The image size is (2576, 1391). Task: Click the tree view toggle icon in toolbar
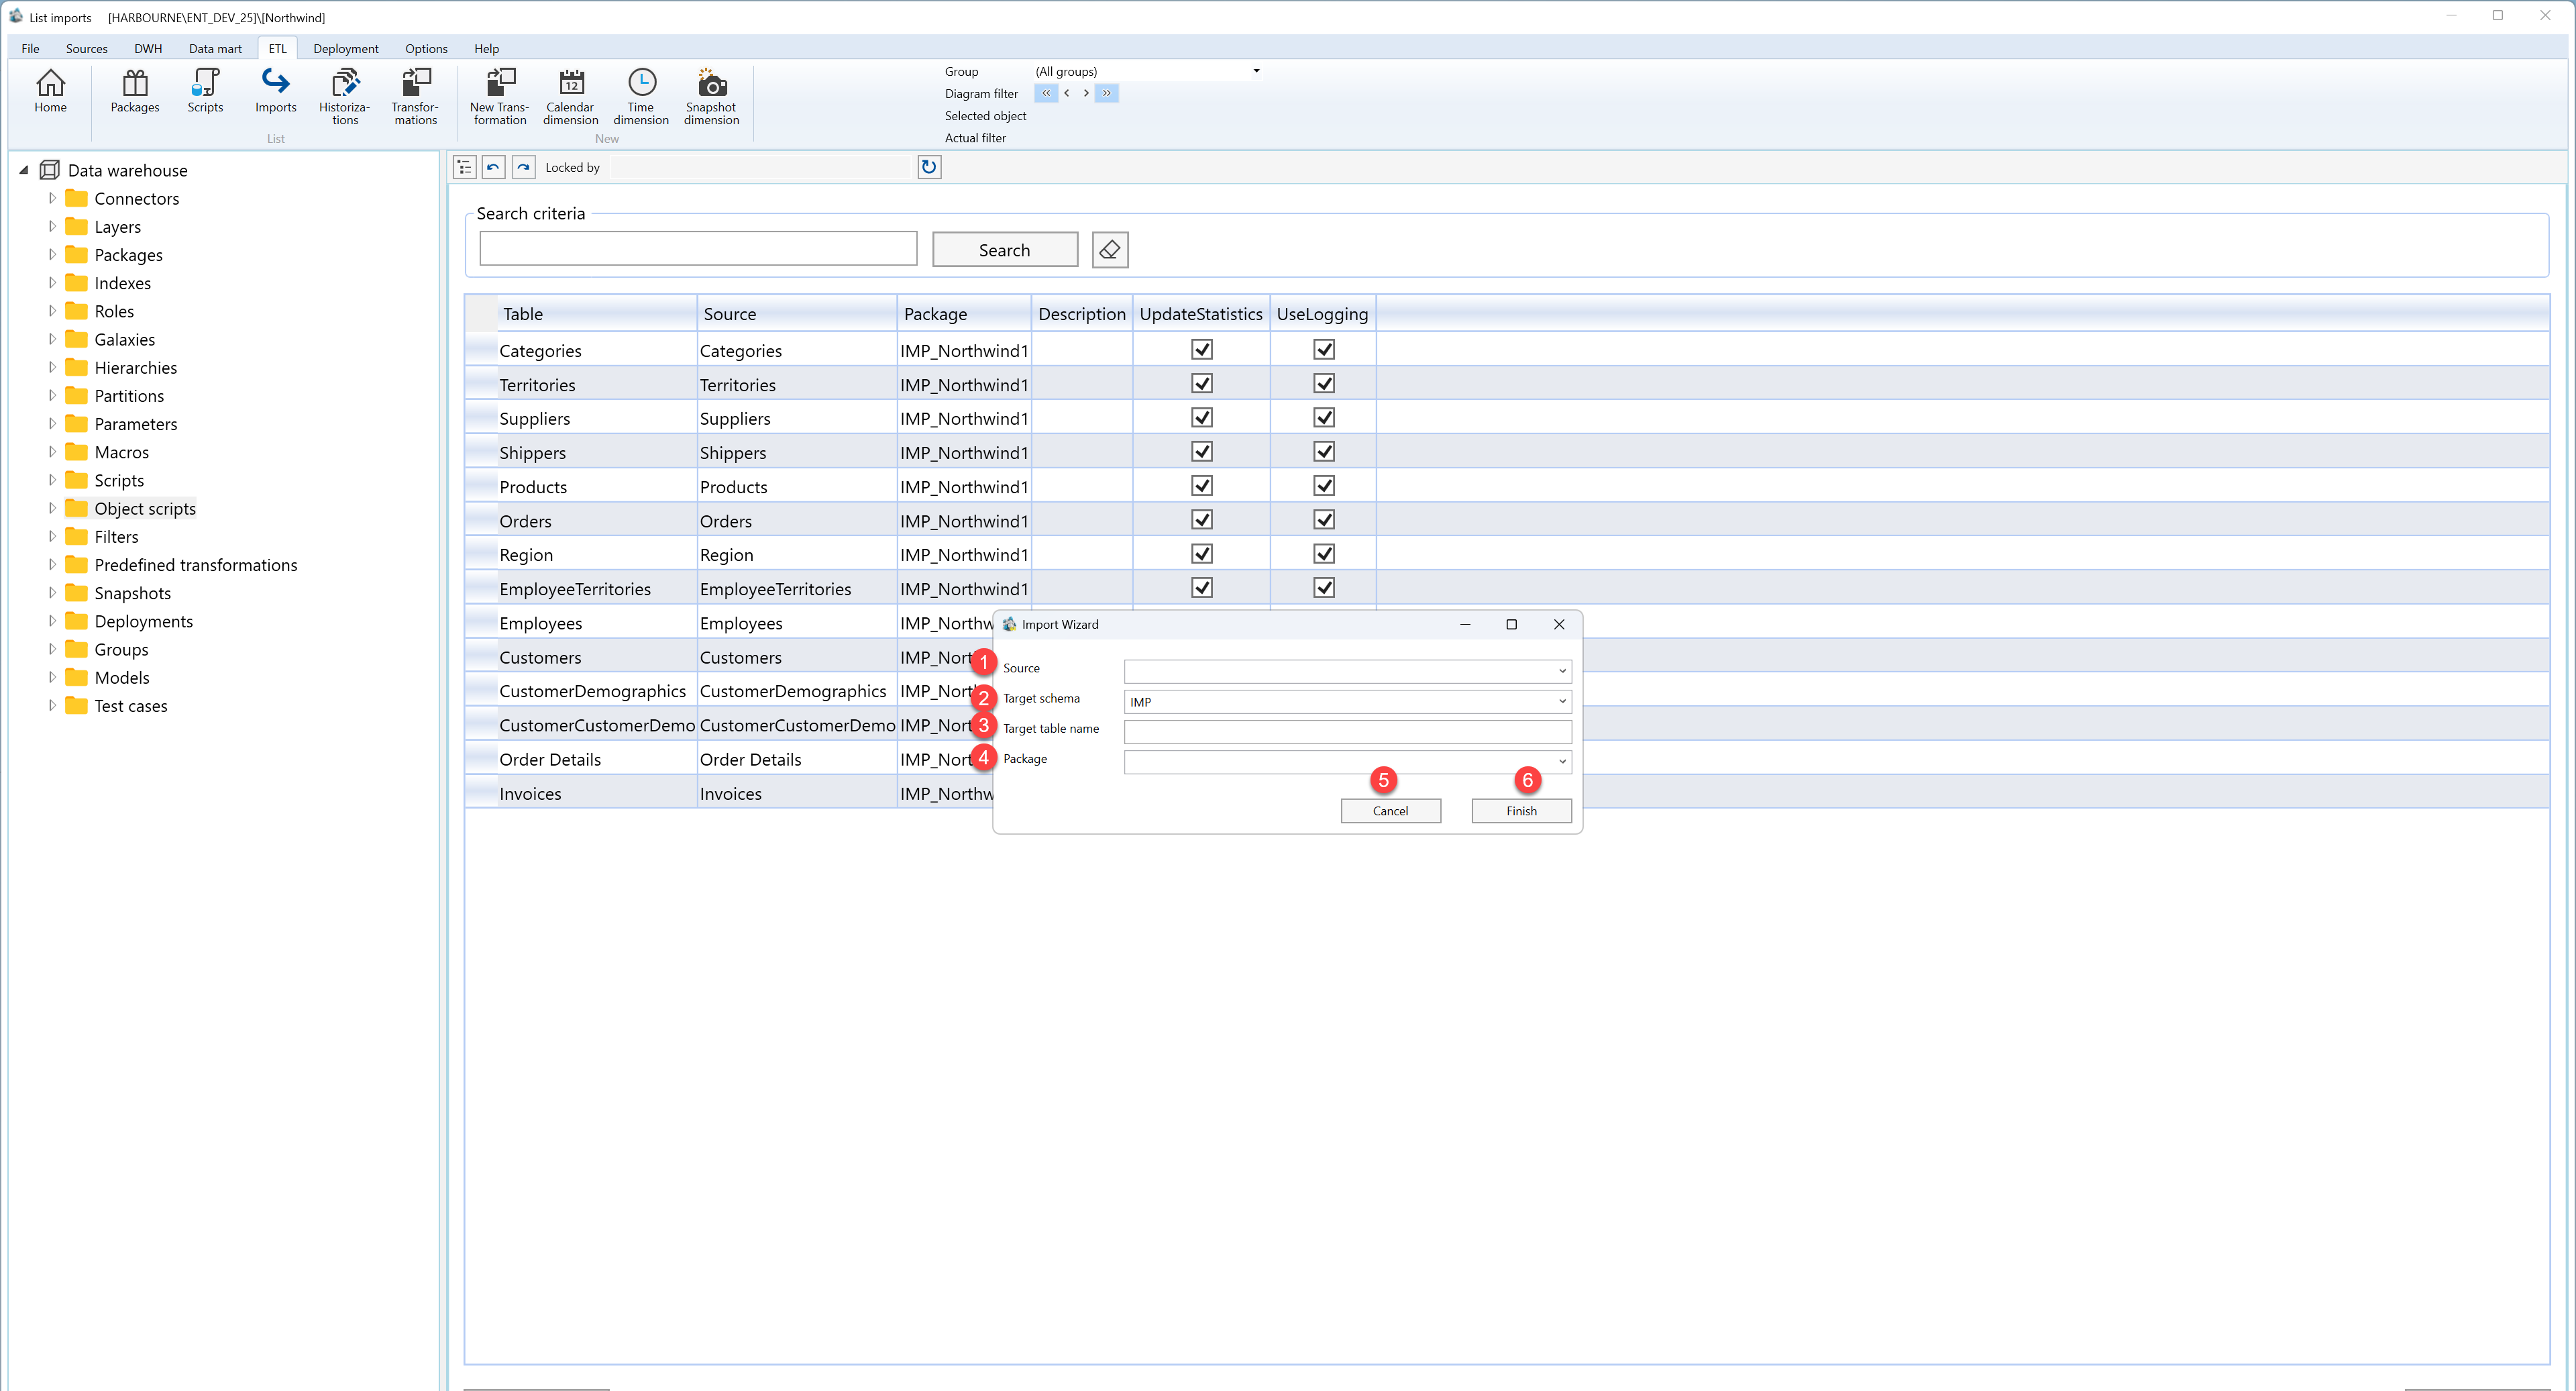pyautogui.click(x=465, y=167)
